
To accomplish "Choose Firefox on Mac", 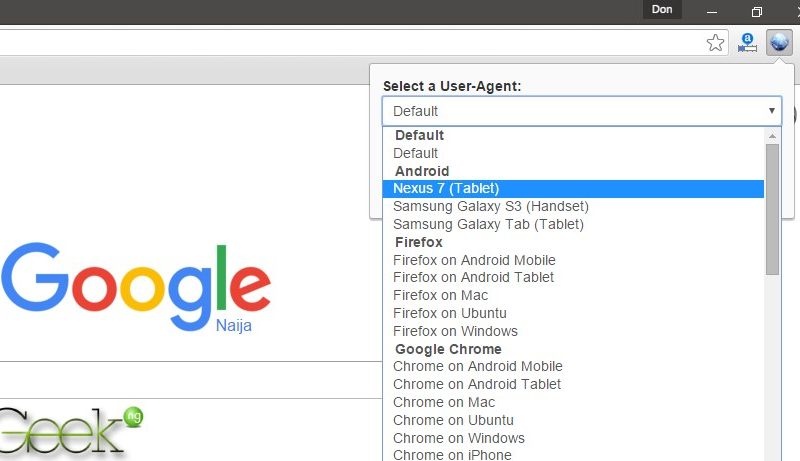I will coord(440,295).
